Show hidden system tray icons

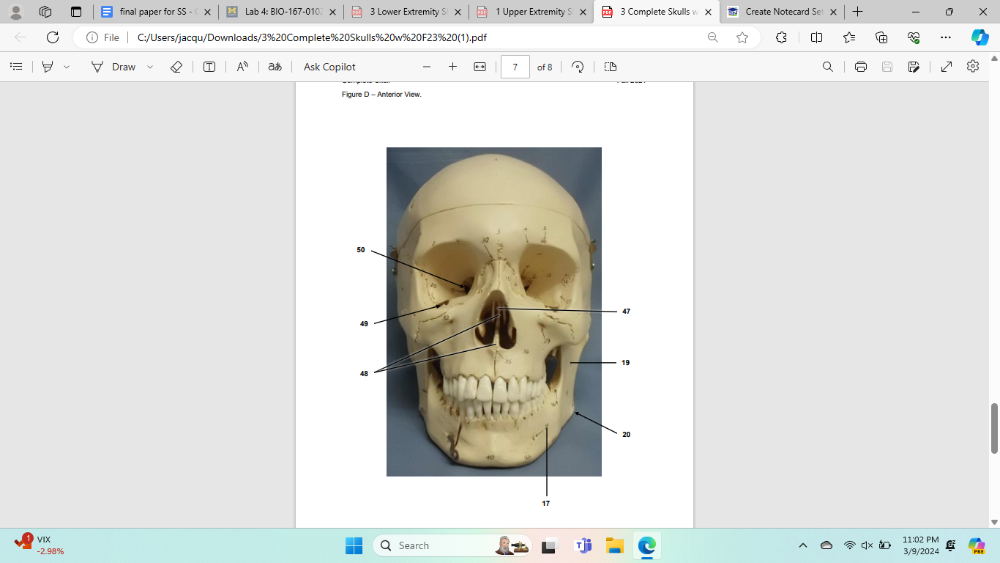(x=802, y=545)
